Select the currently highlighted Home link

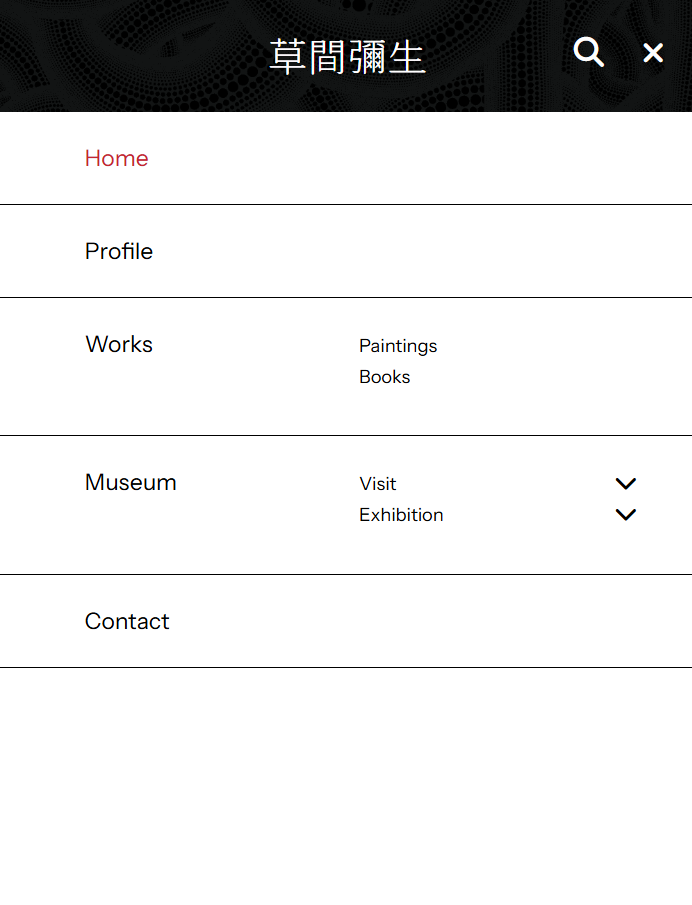[x=116, y=158]
